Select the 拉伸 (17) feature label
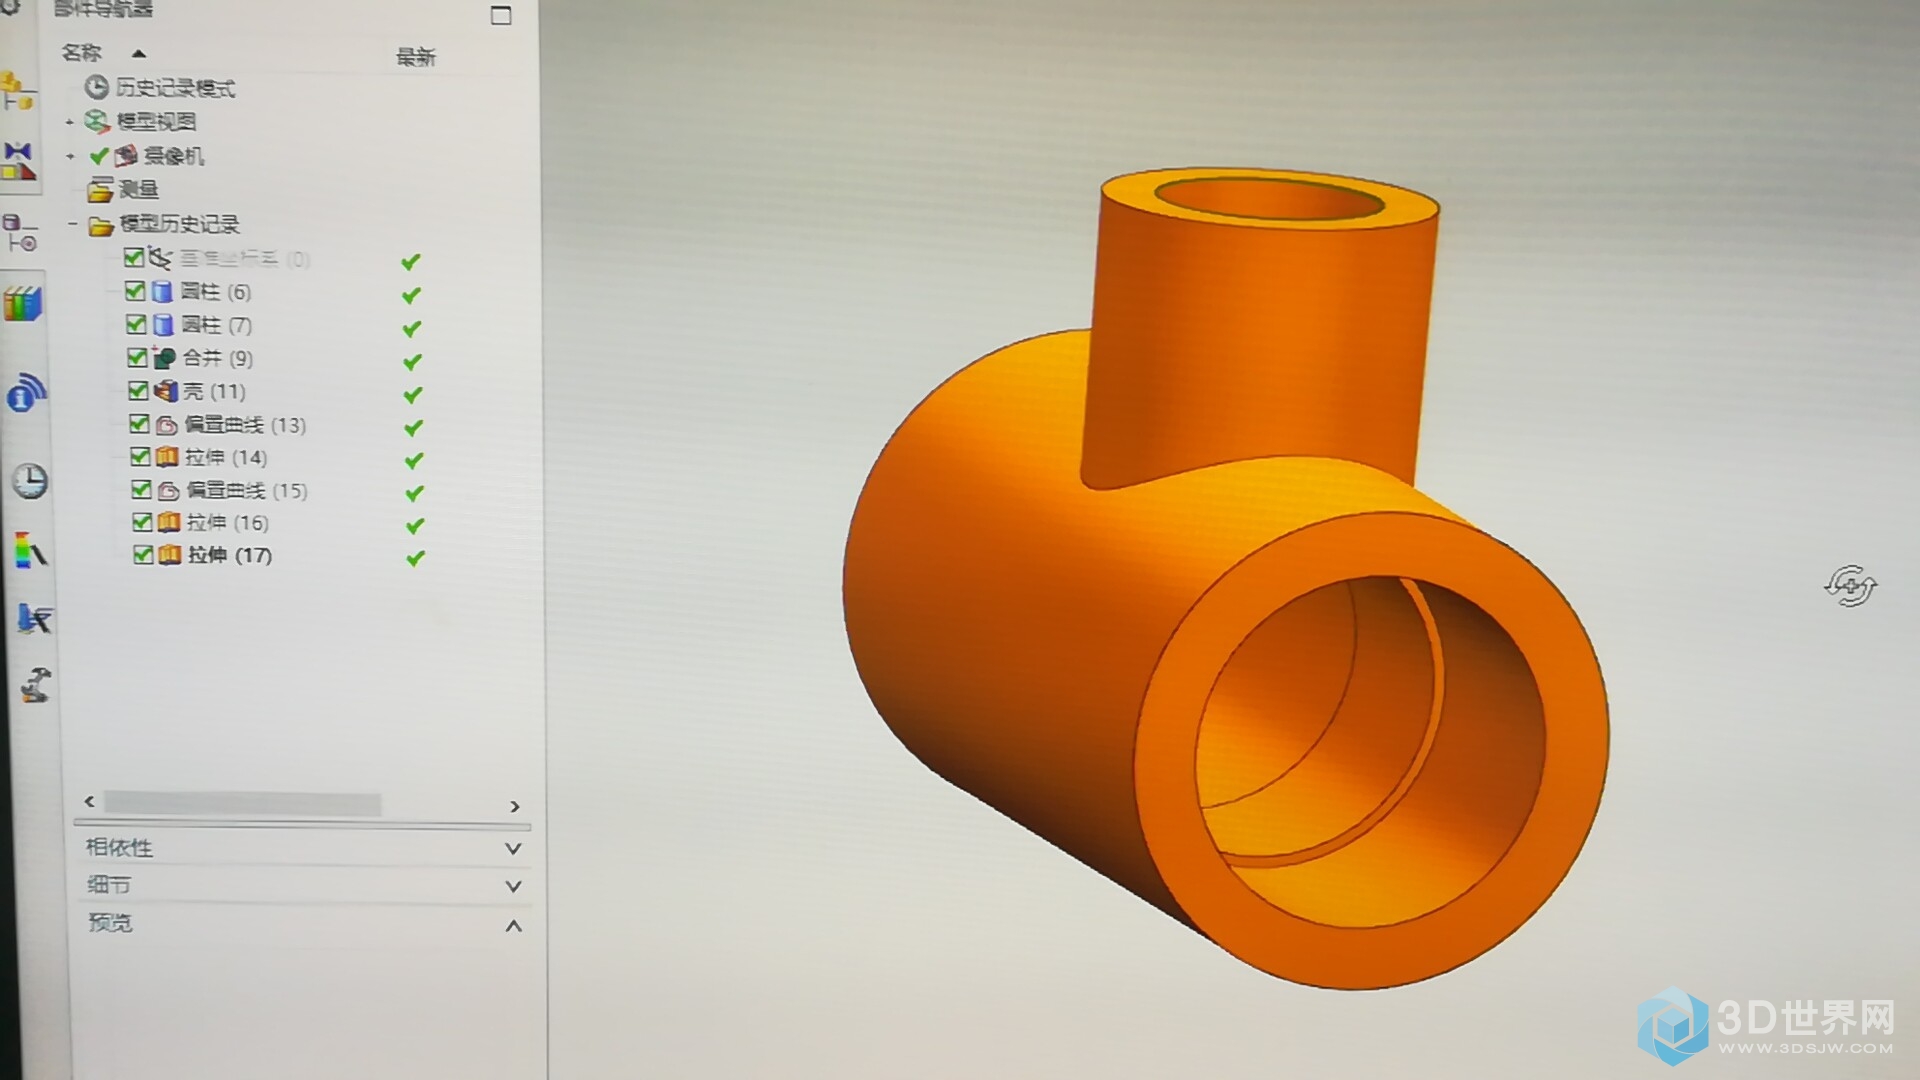 (229, 555)
